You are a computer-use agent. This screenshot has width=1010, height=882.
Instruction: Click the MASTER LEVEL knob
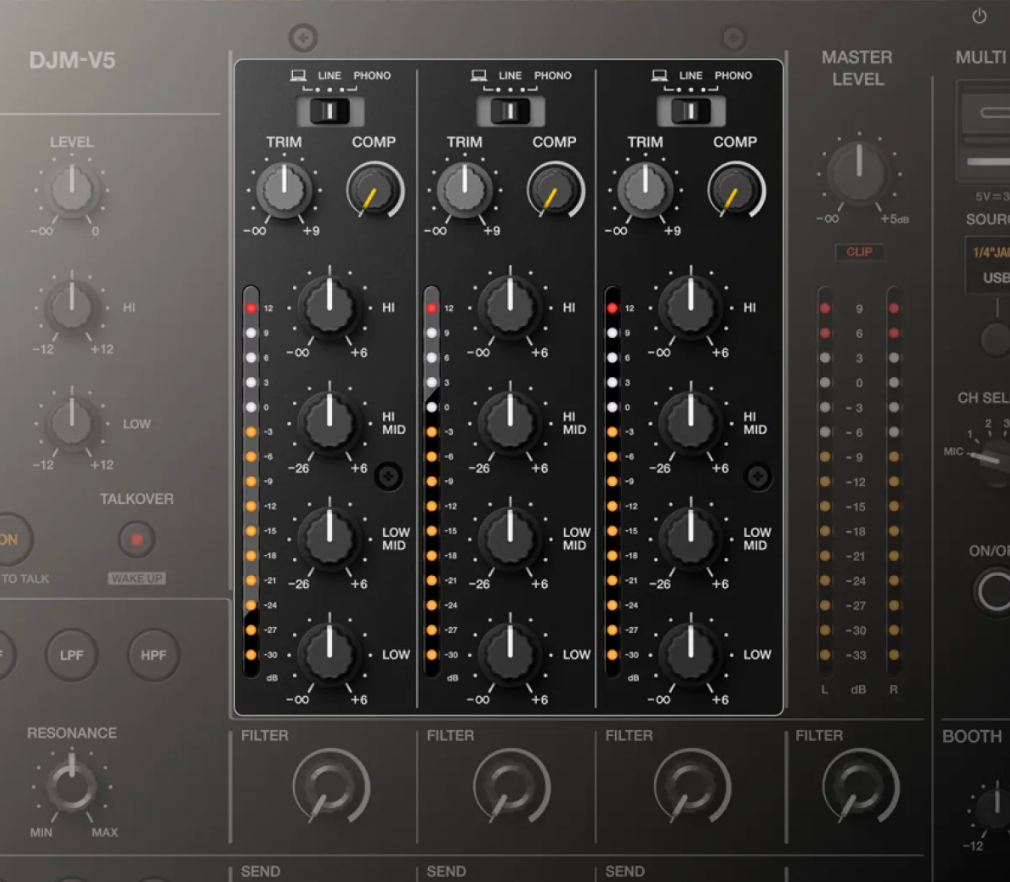pos(859,173)
